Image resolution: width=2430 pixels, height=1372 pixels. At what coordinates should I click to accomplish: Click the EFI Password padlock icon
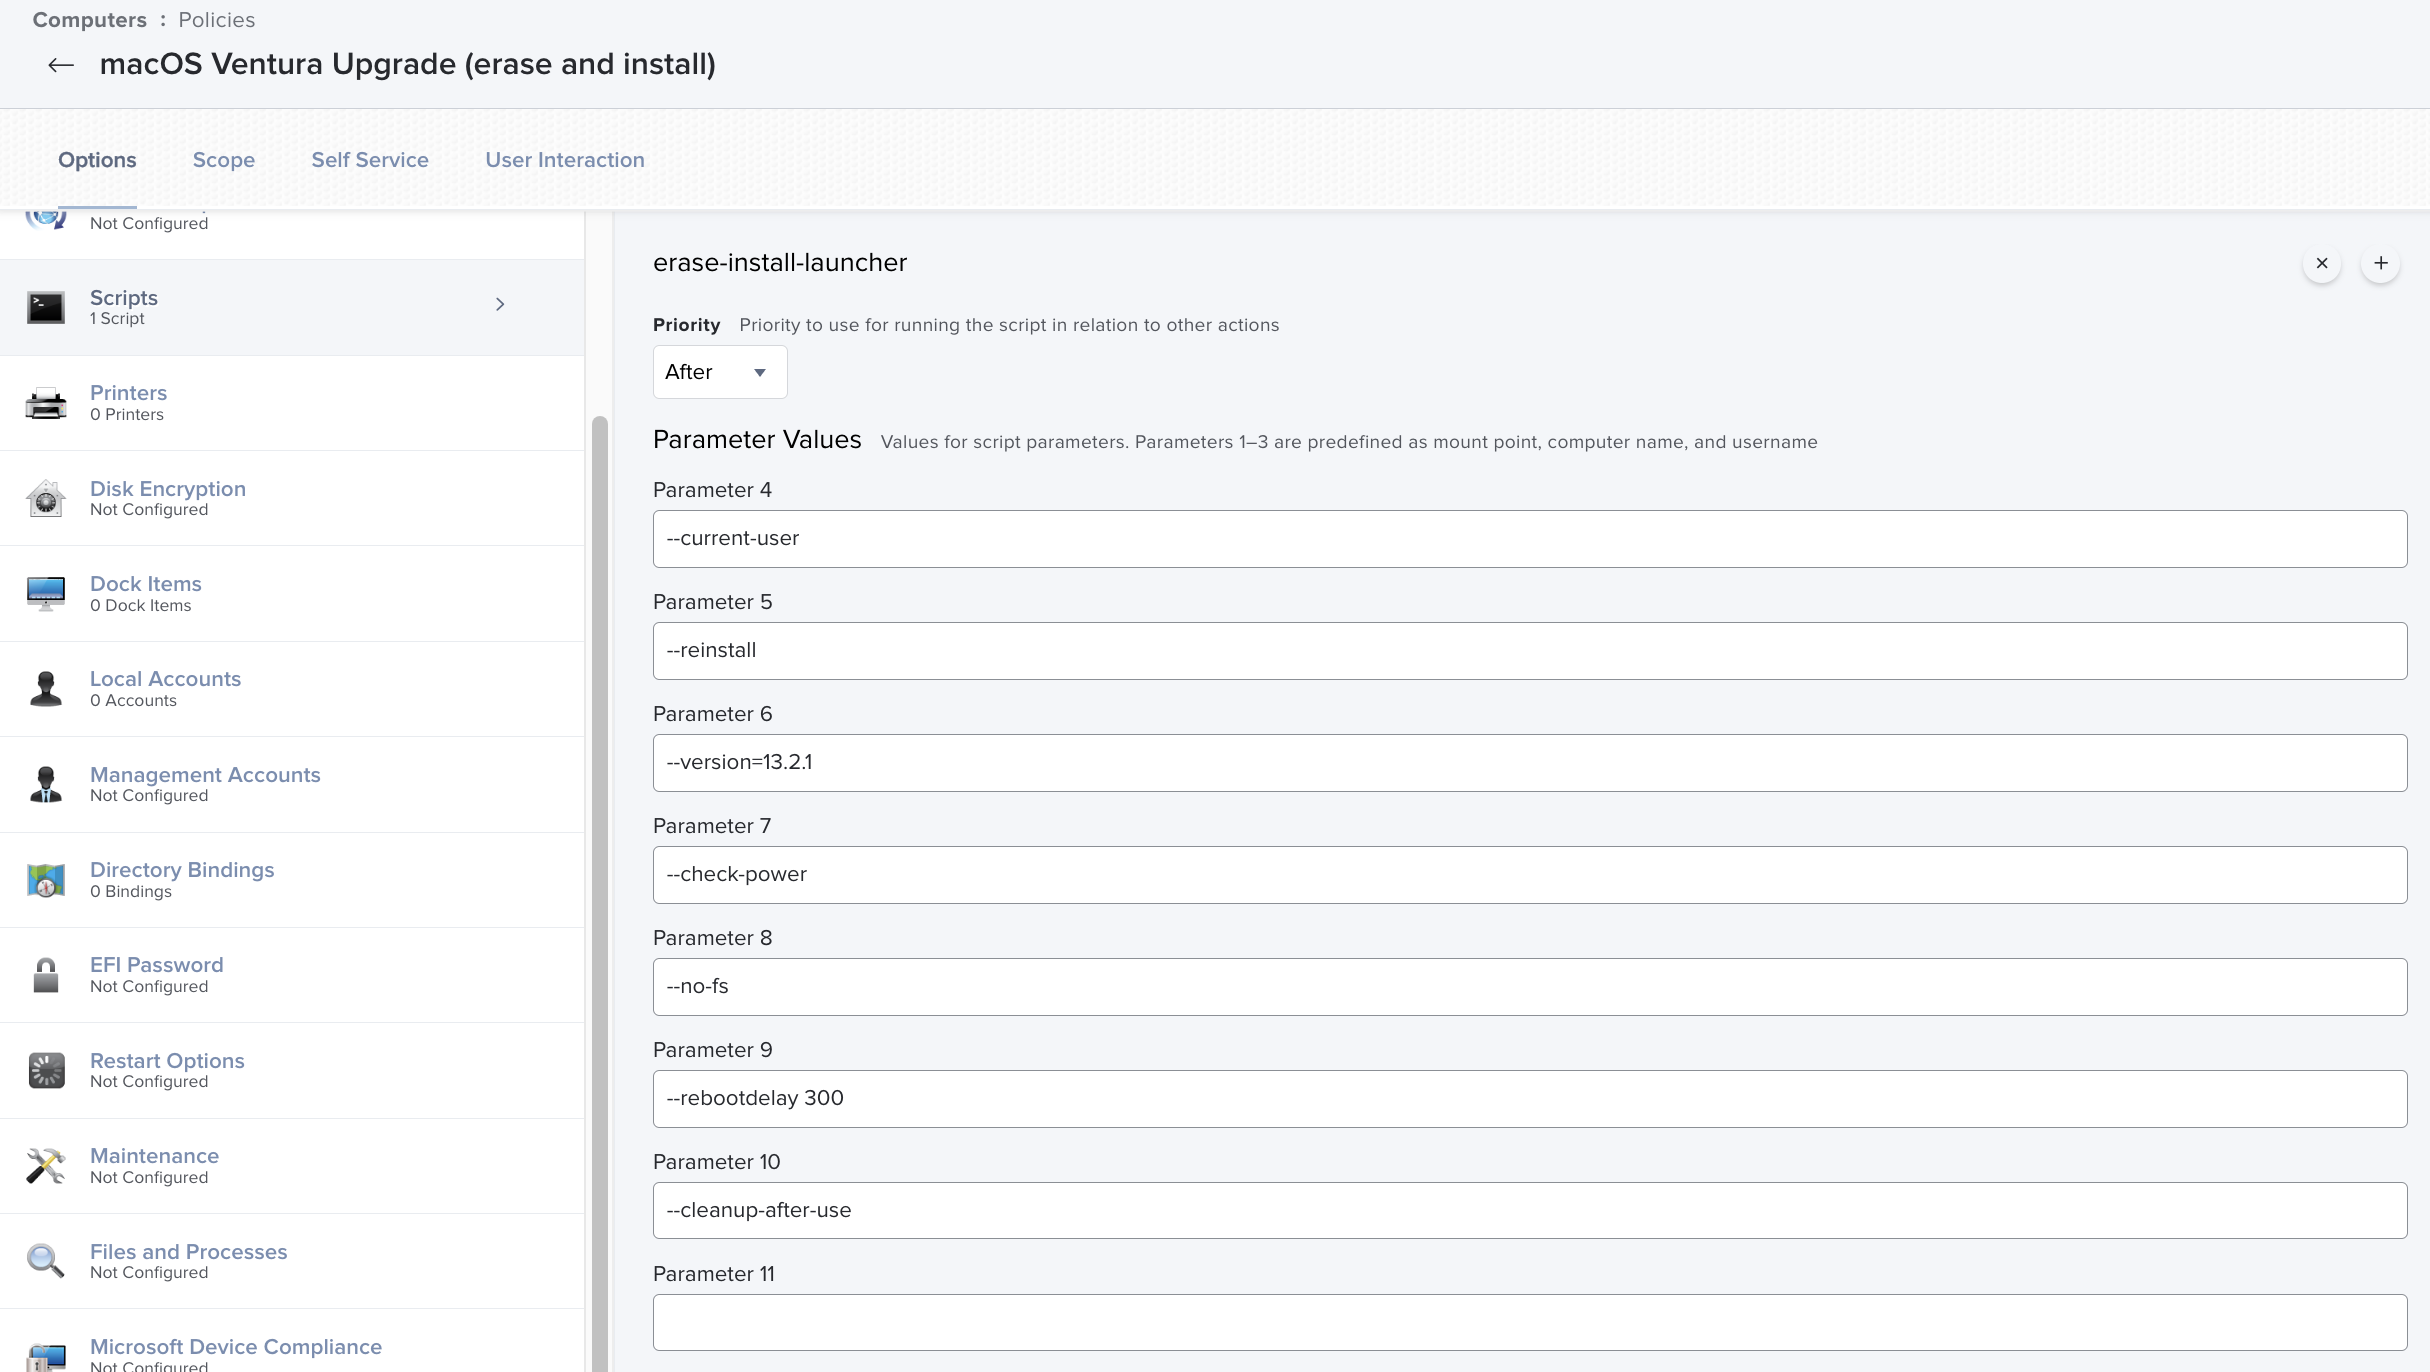(45, 974)
